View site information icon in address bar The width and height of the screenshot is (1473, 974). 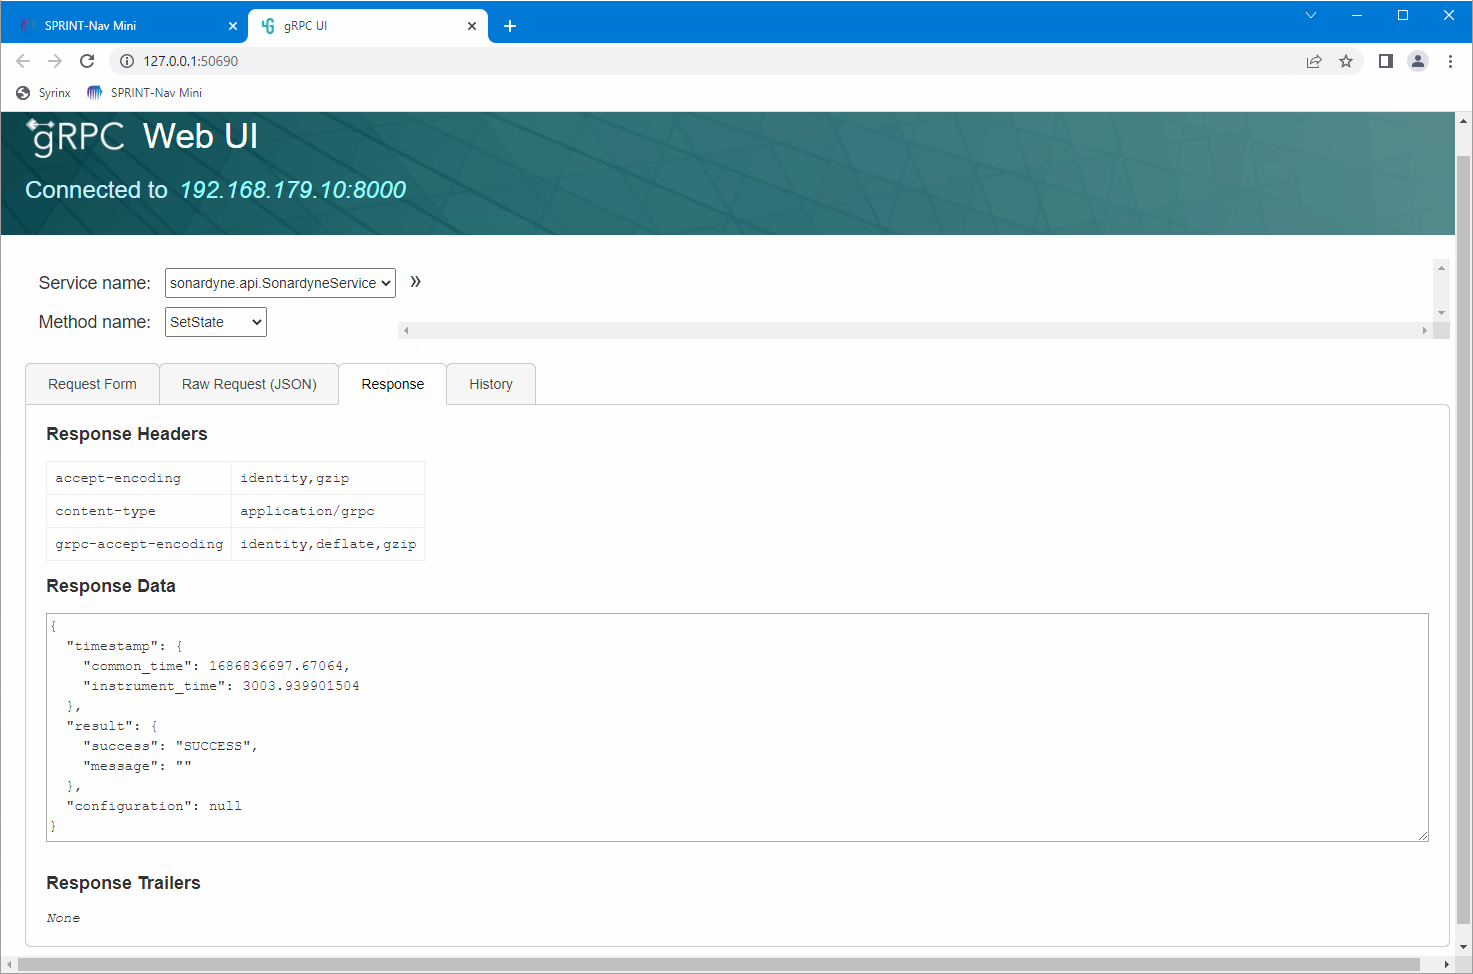point(127,61)
